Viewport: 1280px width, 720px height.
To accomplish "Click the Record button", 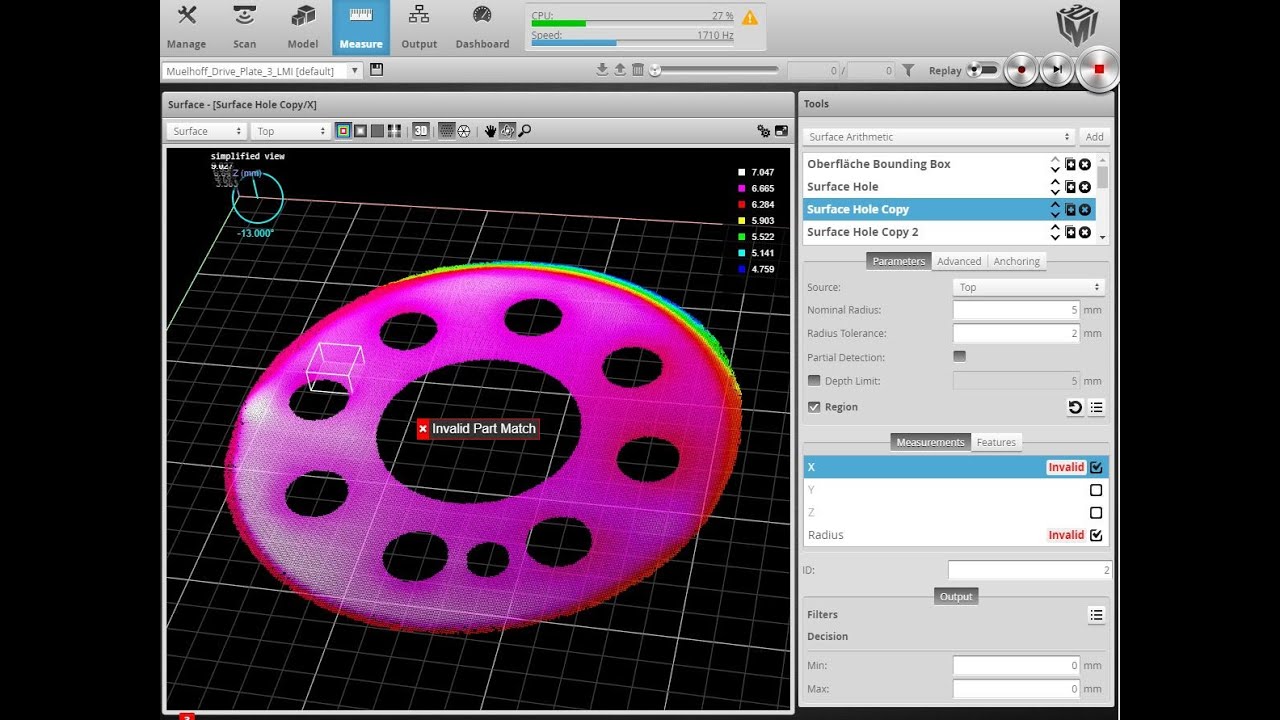I will [x=1022, y=70].
